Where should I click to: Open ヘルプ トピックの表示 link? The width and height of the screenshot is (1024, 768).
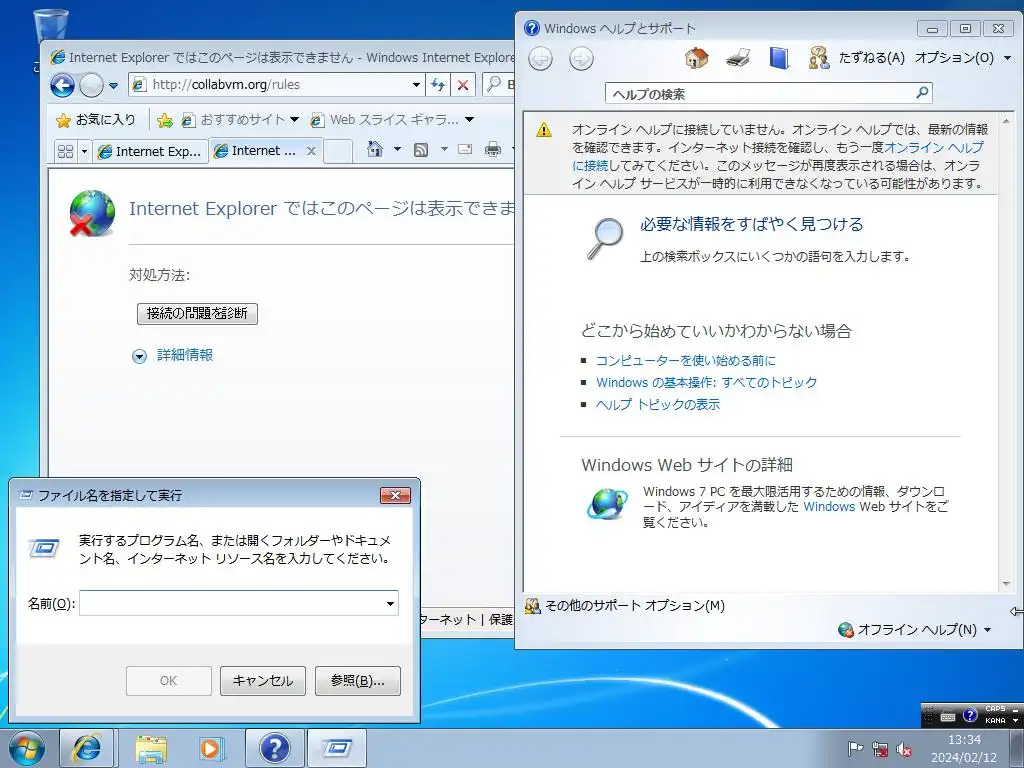pyautogui.click(x=657, y=405)
